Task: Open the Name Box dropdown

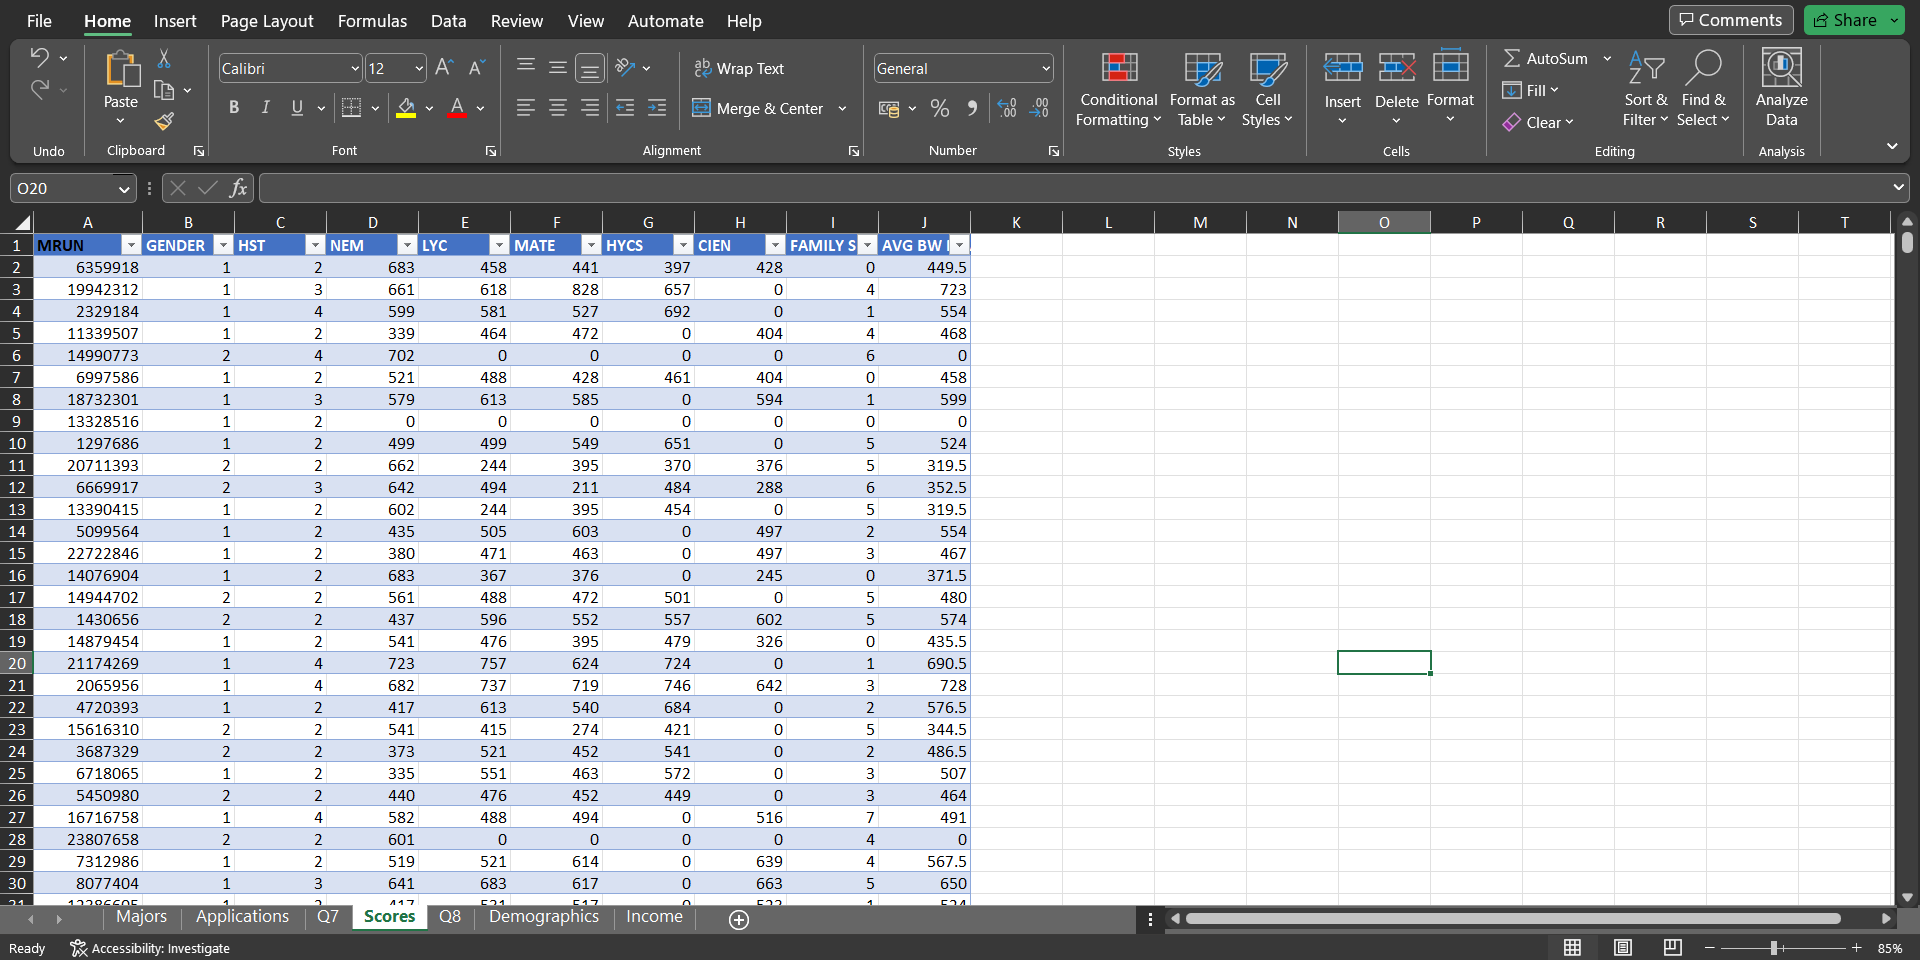Action: [x=124, y=188]
